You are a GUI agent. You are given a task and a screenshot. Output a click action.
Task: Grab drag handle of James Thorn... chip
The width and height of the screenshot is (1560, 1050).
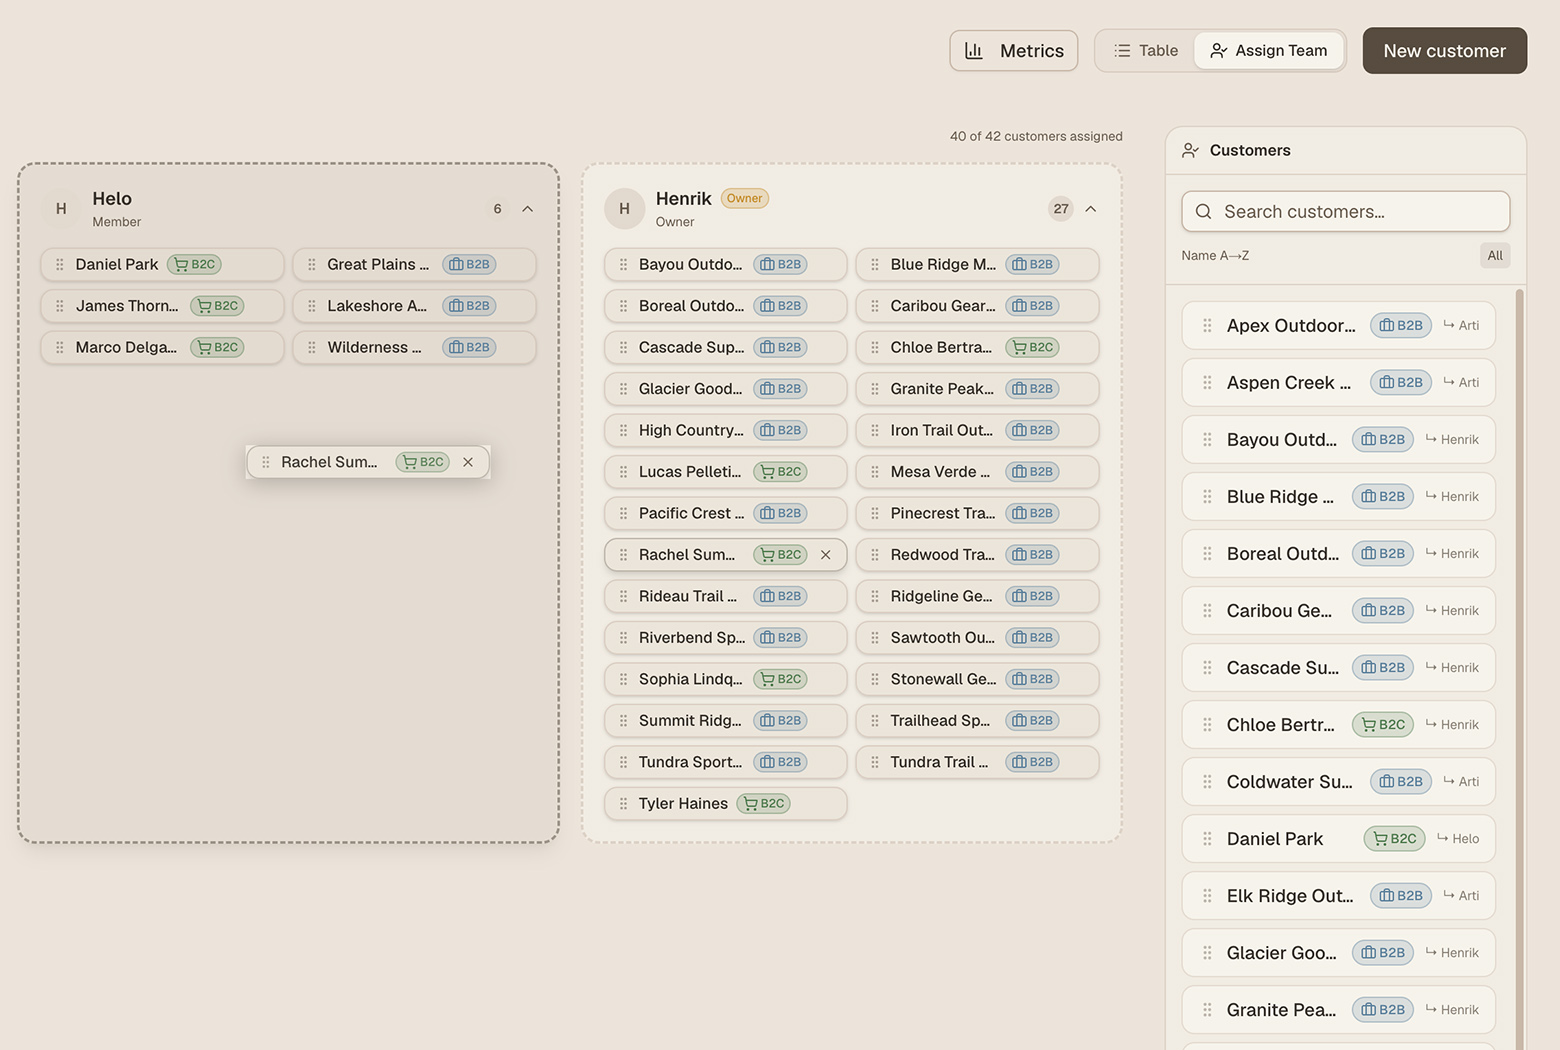60,306
